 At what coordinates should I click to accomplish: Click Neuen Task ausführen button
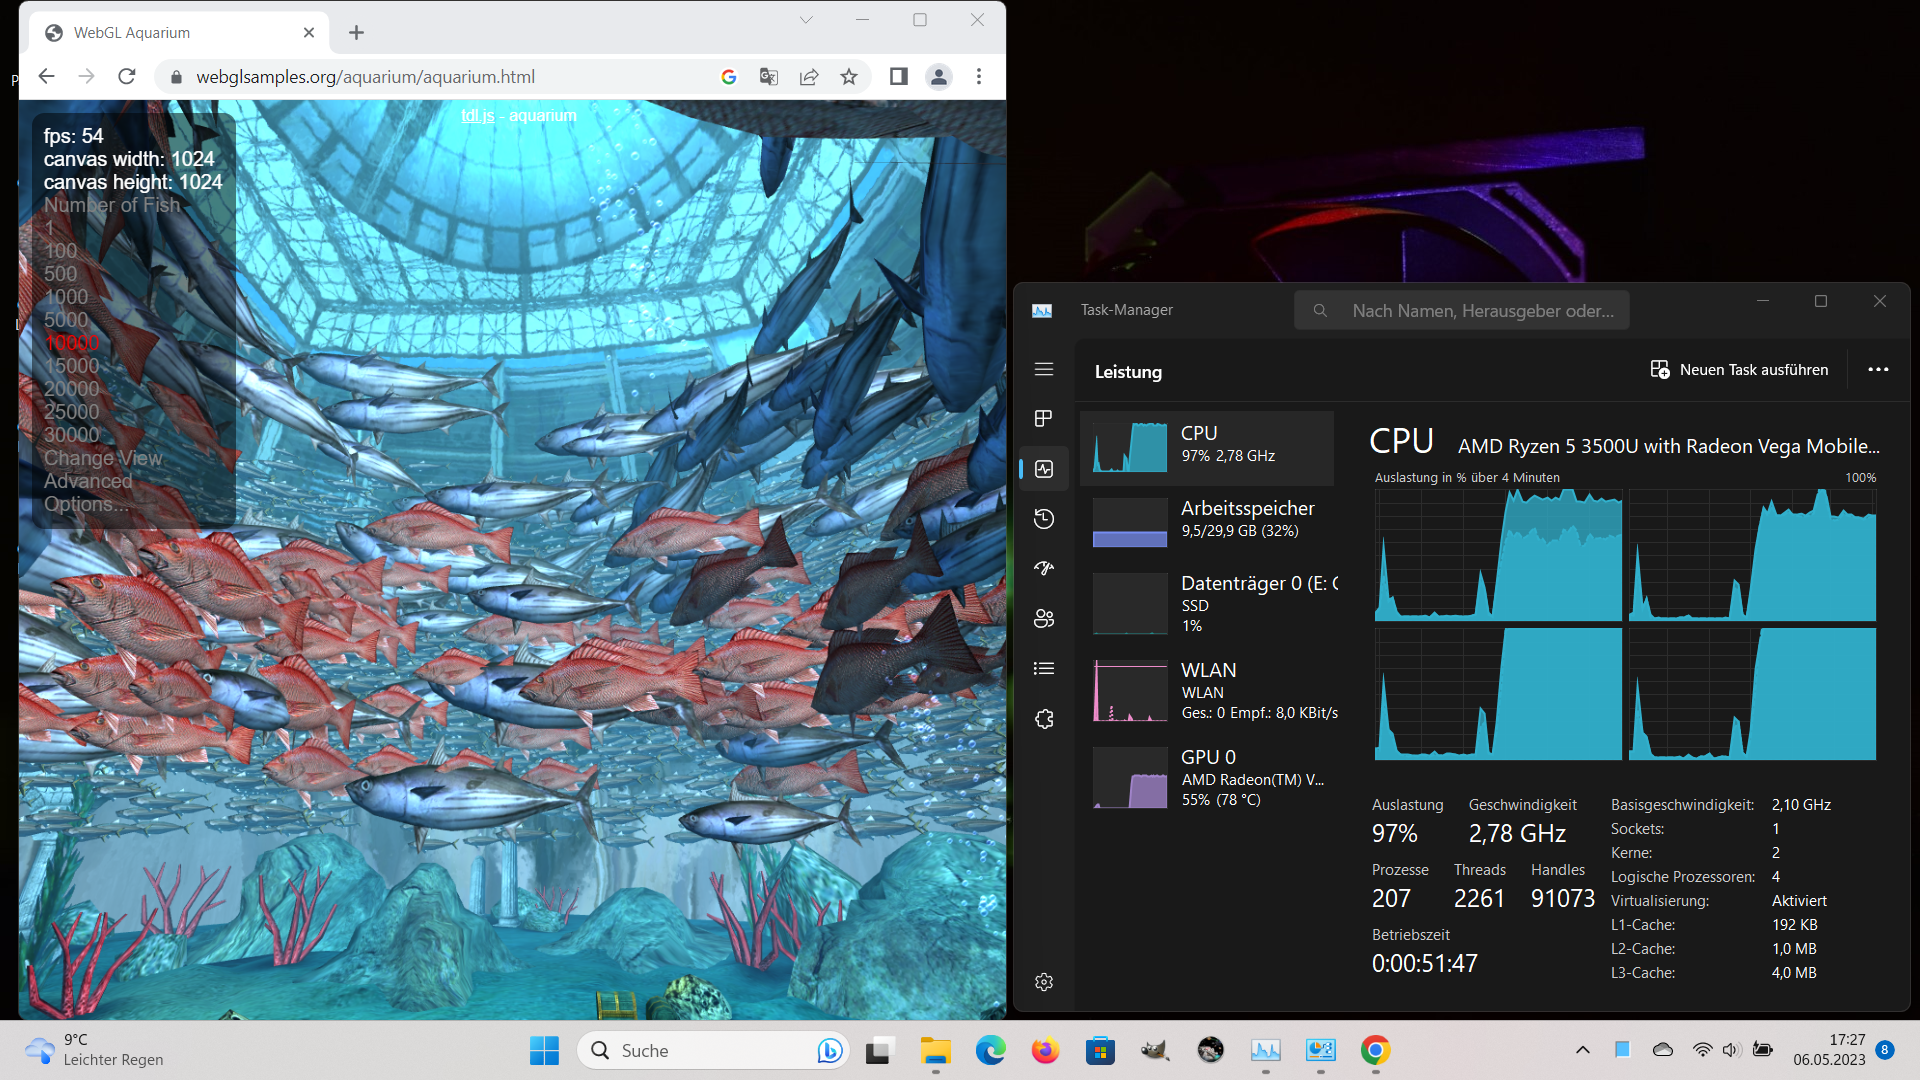tap(1739, 370)
